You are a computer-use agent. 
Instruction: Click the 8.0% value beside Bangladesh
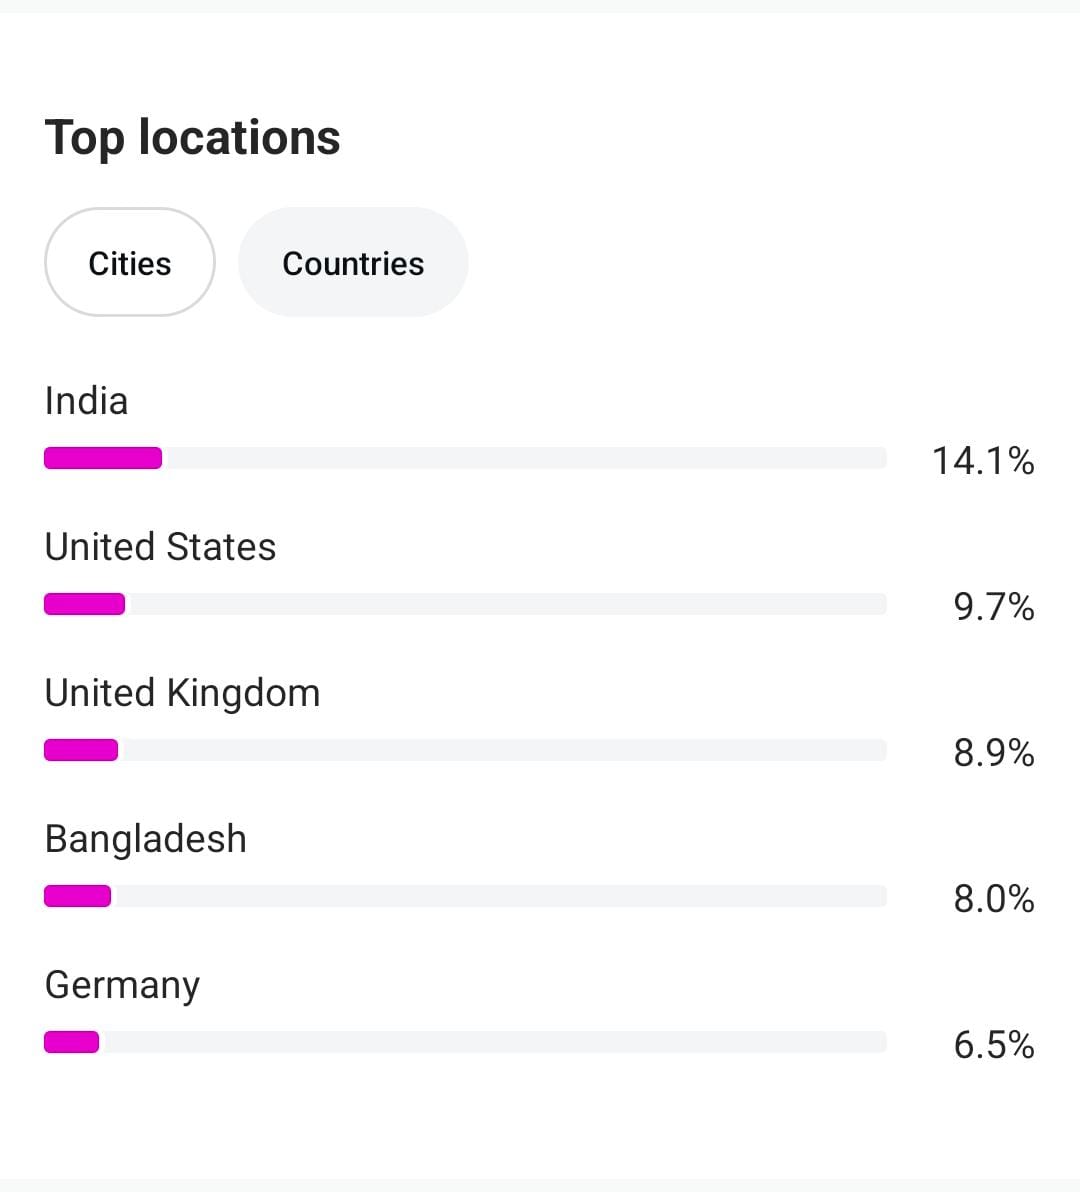(994, 899)
